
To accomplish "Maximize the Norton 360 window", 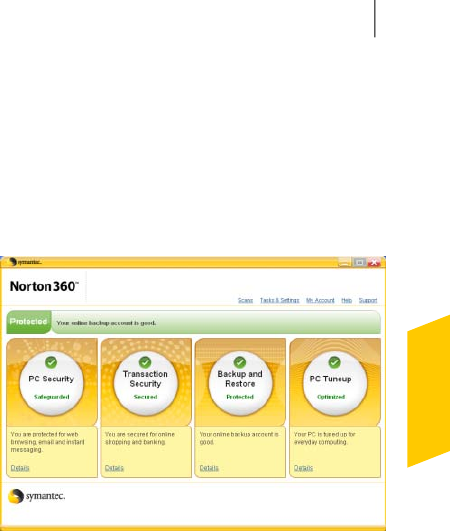I will point(360,262).
